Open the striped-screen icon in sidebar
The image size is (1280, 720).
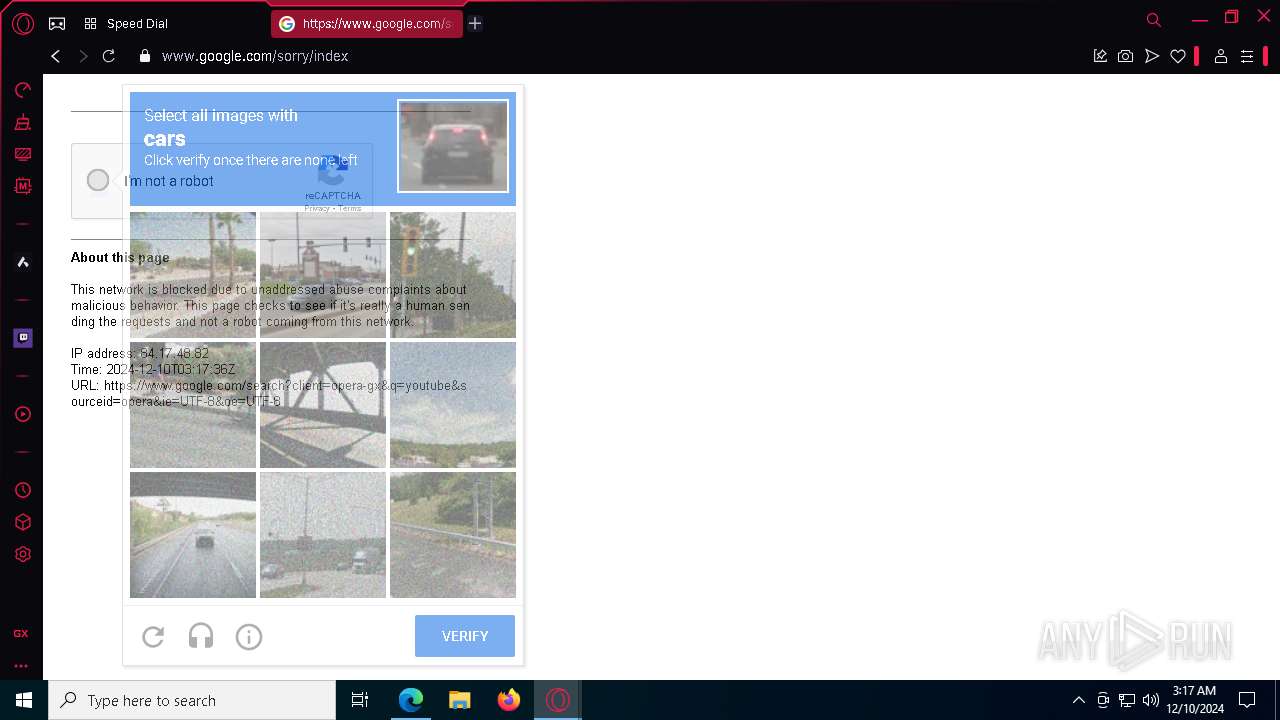coord(22,154)
